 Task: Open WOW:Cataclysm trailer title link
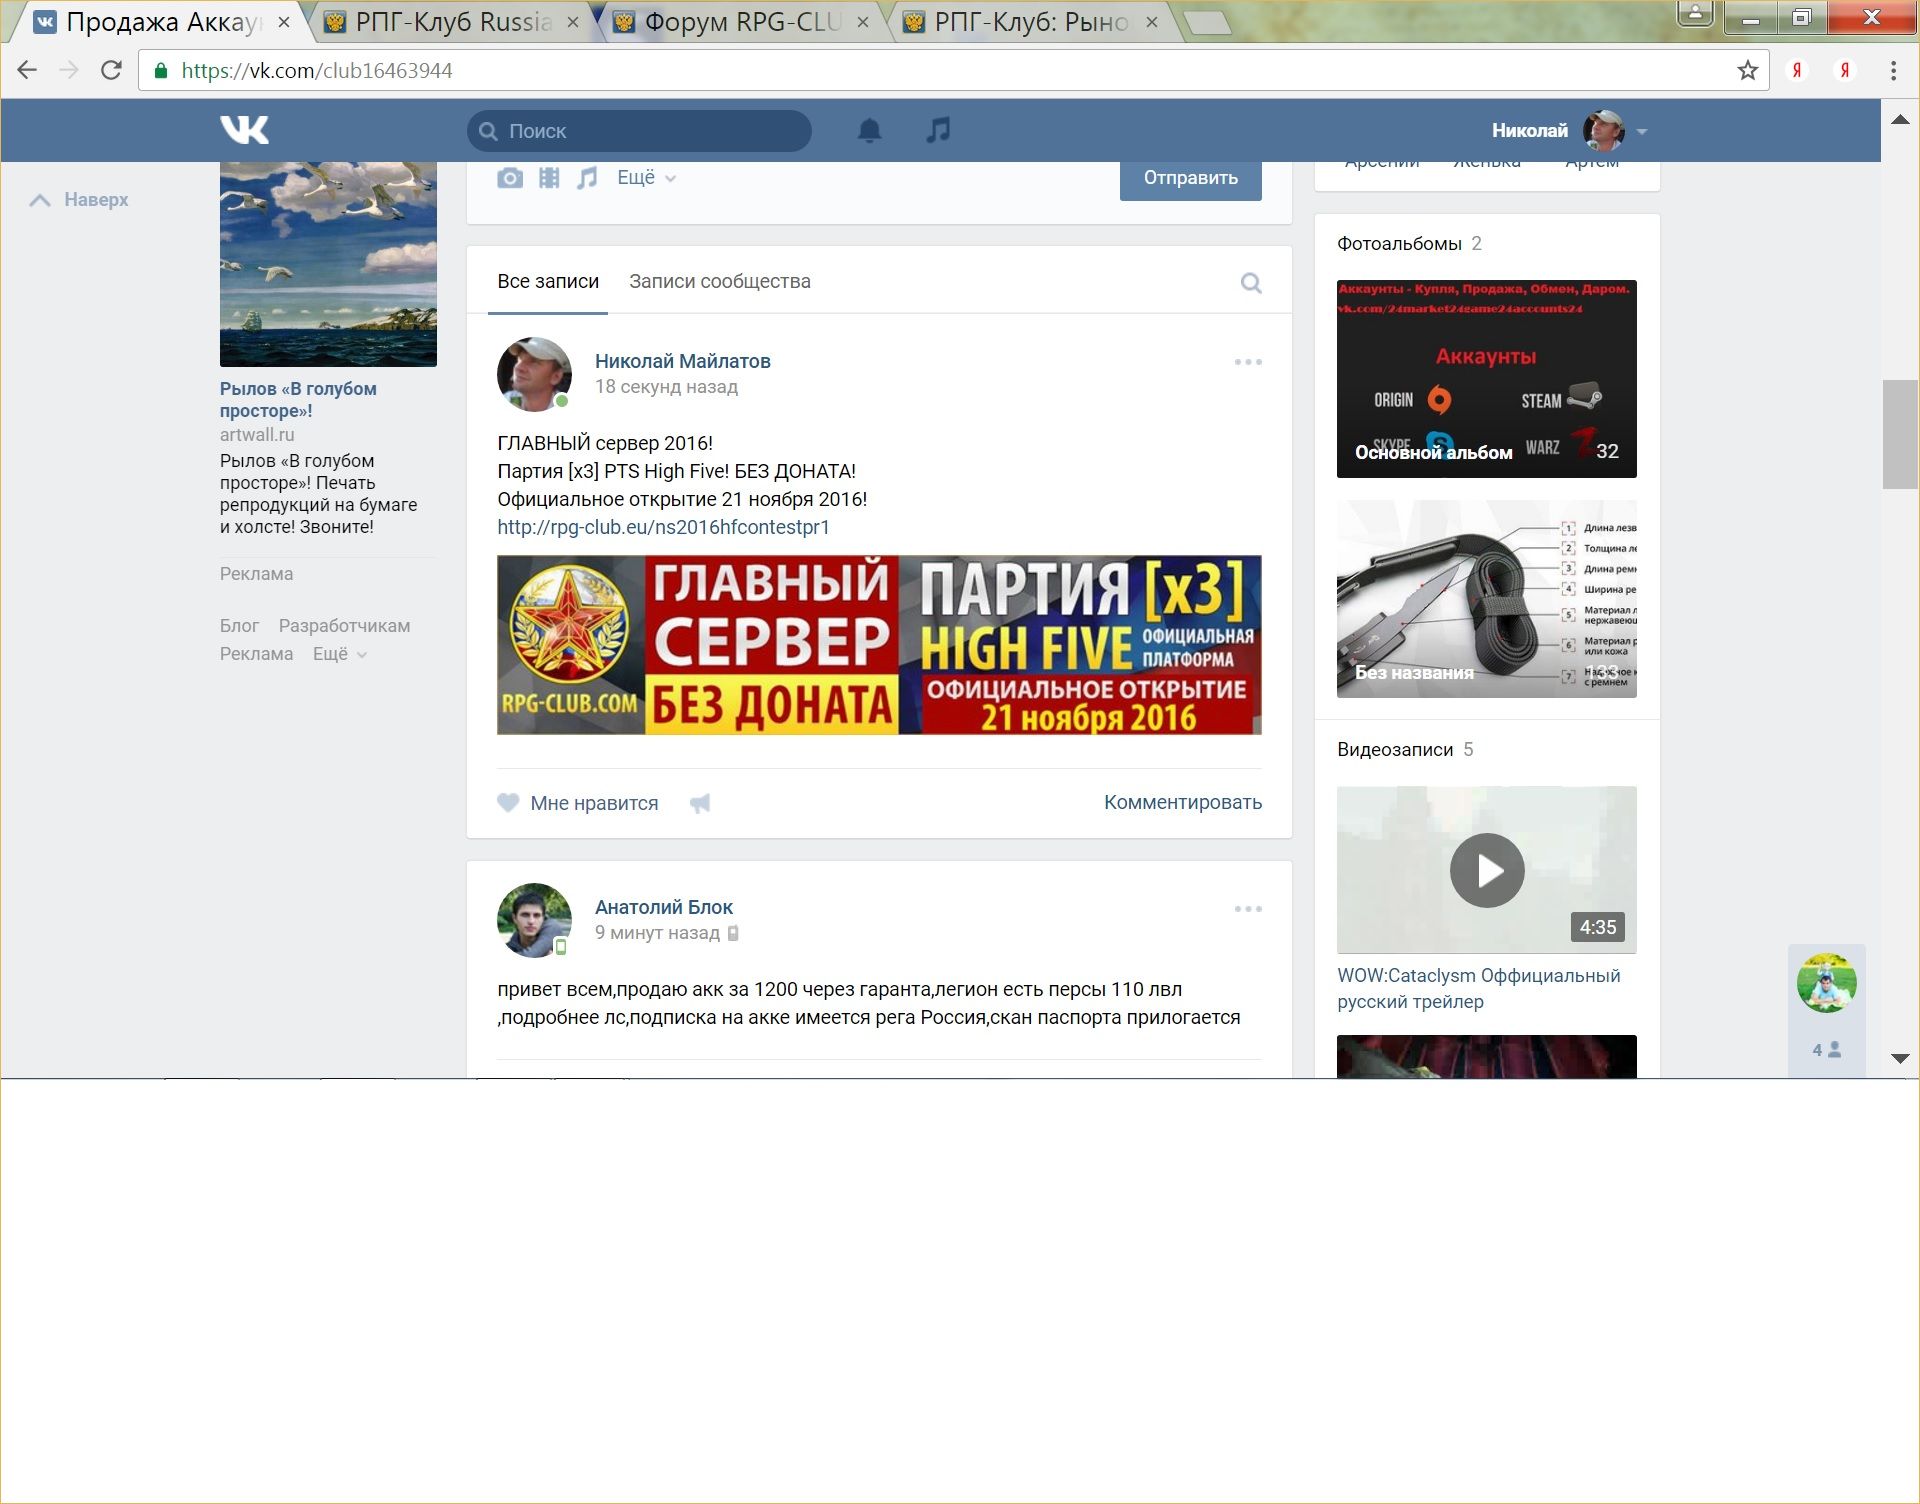point(1478,988)
